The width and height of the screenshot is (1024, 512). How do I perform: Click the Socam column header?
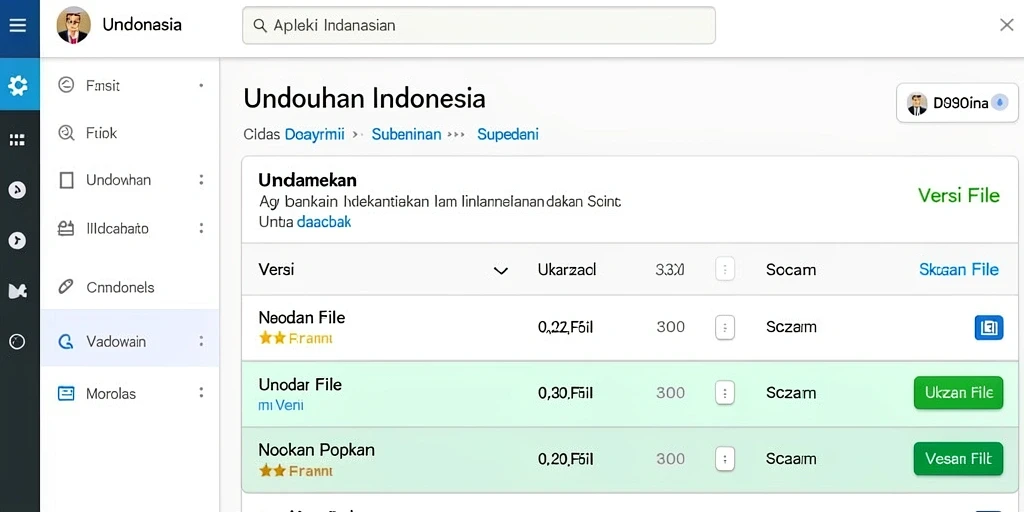click(791, 269)
